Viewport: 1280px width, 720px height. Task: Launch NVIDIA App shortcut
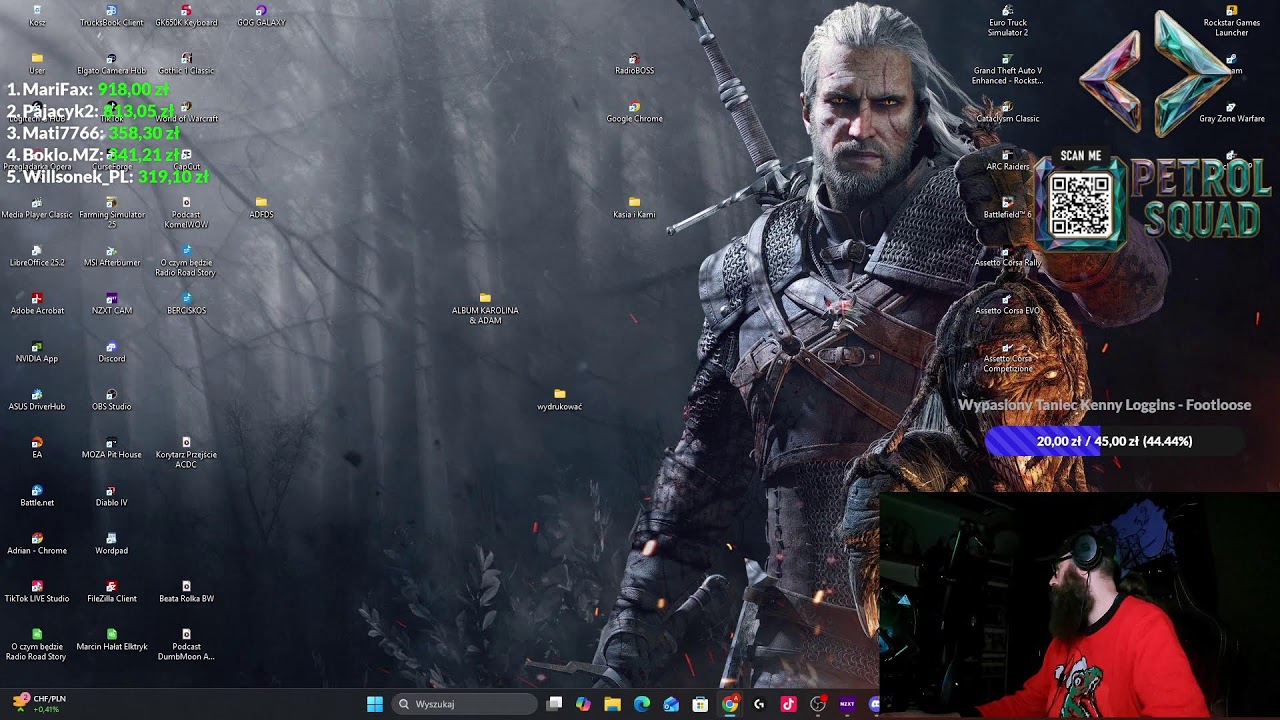pyautogui.click(x=37, y=352)
